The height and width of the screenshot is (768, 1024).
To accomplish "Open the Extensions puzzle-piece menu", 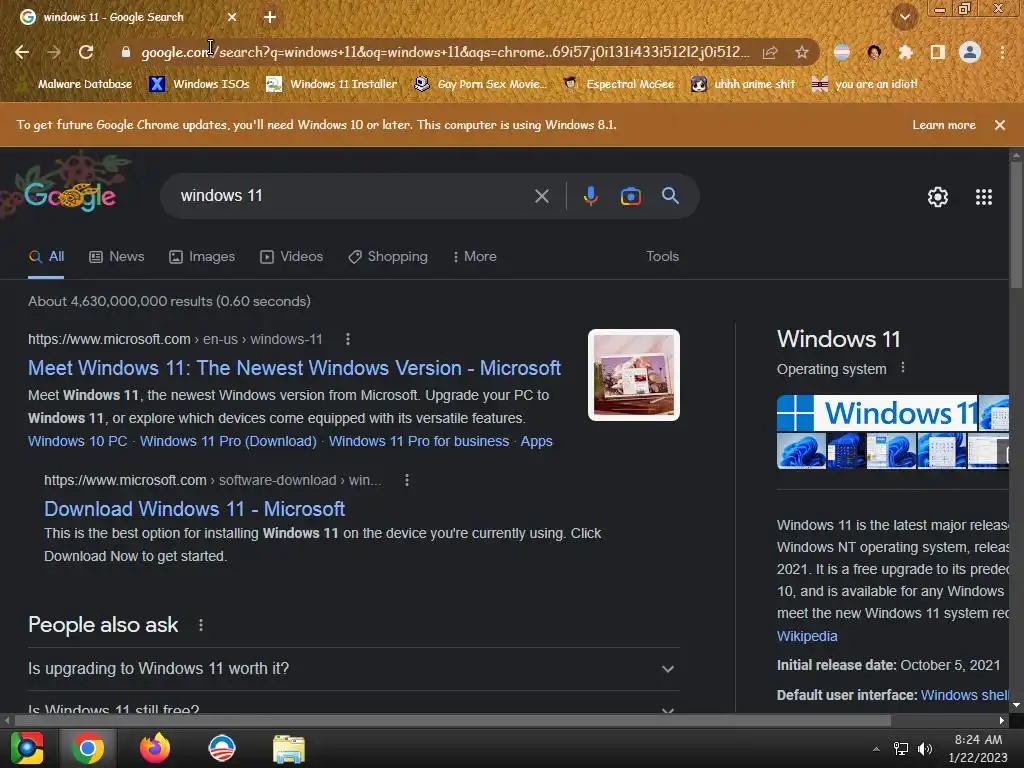I will 905,52.
